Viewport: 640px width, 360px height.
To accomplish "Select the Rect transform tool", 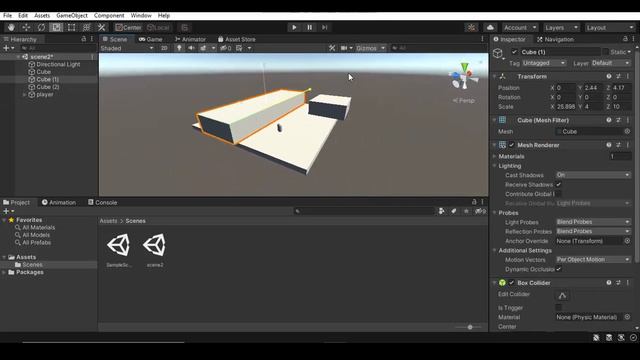I will pyautogui.click(x=71, y=27).
